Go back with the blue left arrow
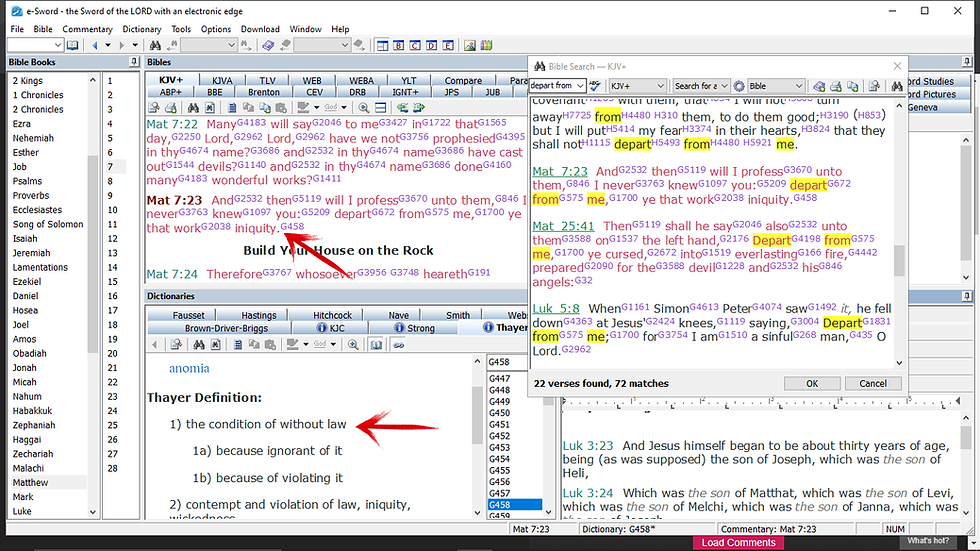The width and height of the screenshot is (980, 551). (x=95, y=45)
